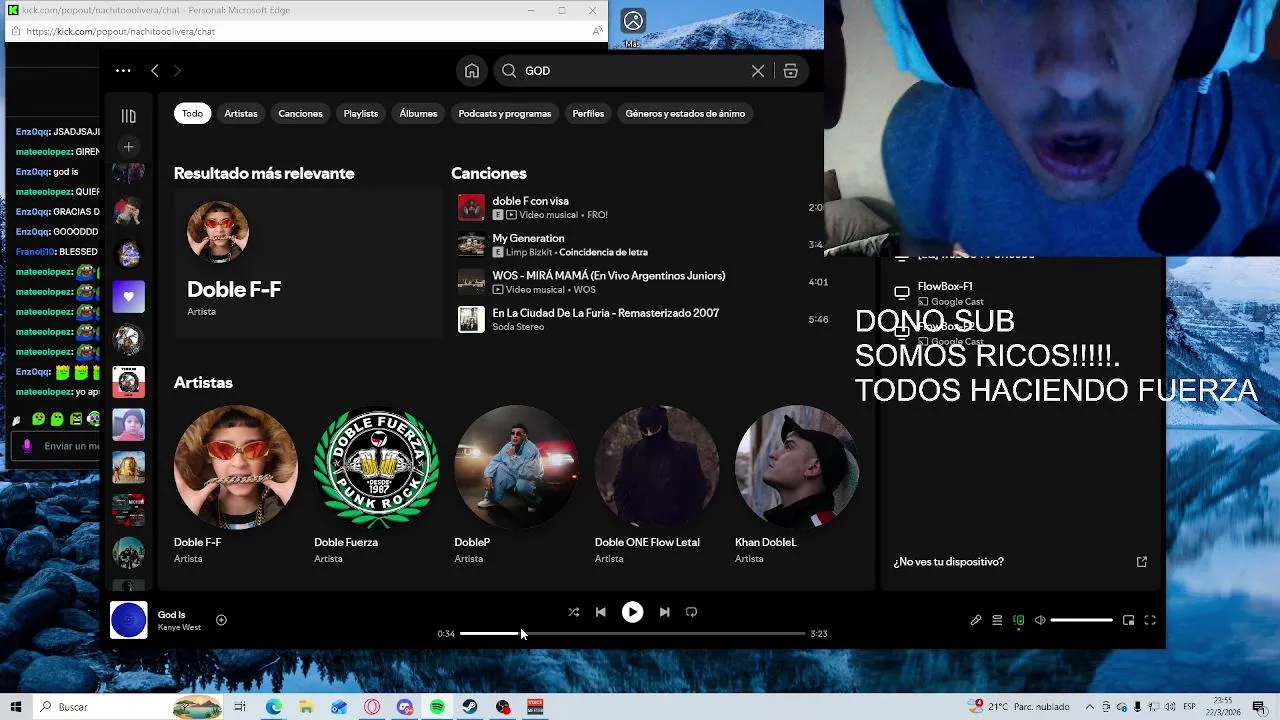Click '¿No ves tu dispositivo?' link
This screenshot has width=1280, height=720.
(948, 562)
